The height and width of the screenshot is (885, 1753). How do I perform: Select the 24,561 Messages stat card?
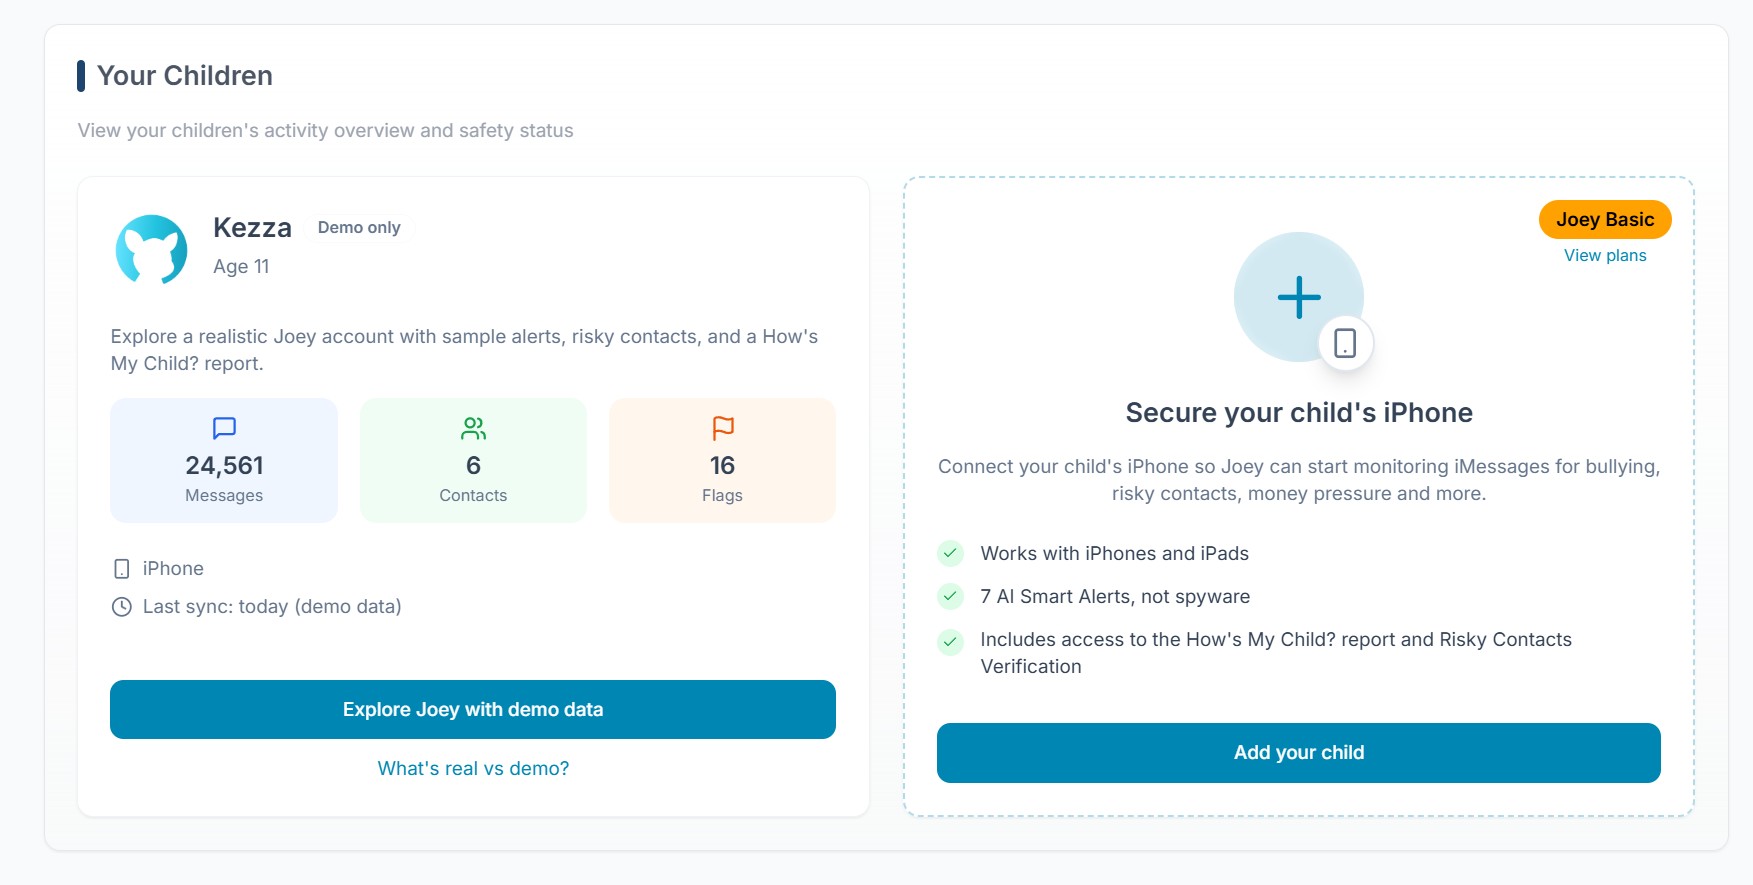point(224,460)
